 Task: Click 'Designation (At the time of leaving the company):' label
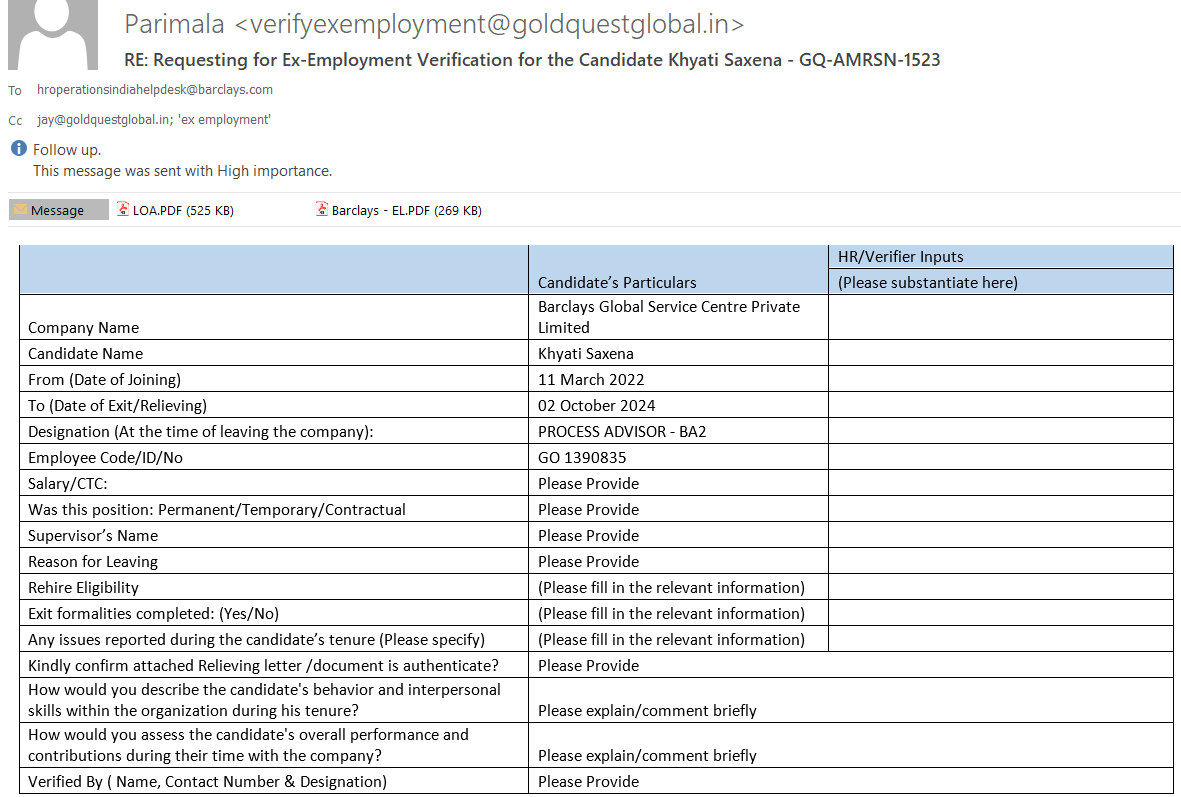tap(200, 432)
